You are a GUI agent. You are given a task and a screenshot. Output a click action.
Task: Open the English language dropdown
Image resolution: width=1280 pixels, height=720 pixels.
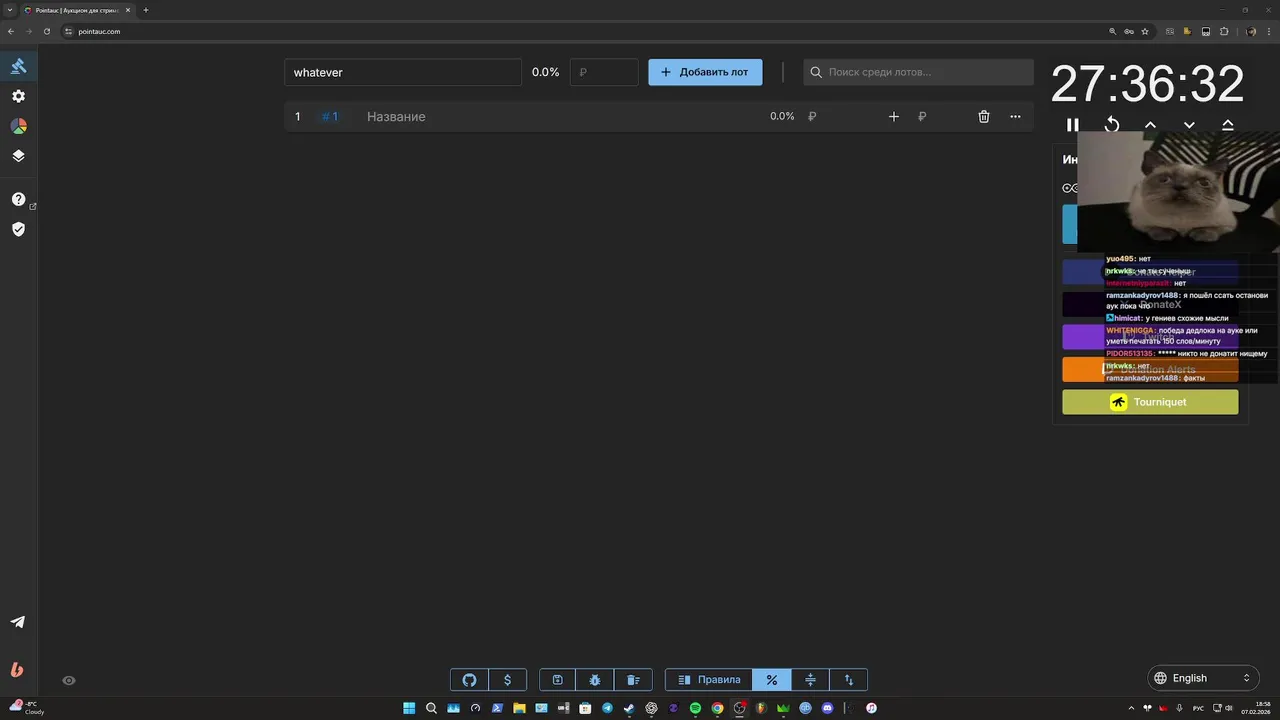[x=1202, y=678]
